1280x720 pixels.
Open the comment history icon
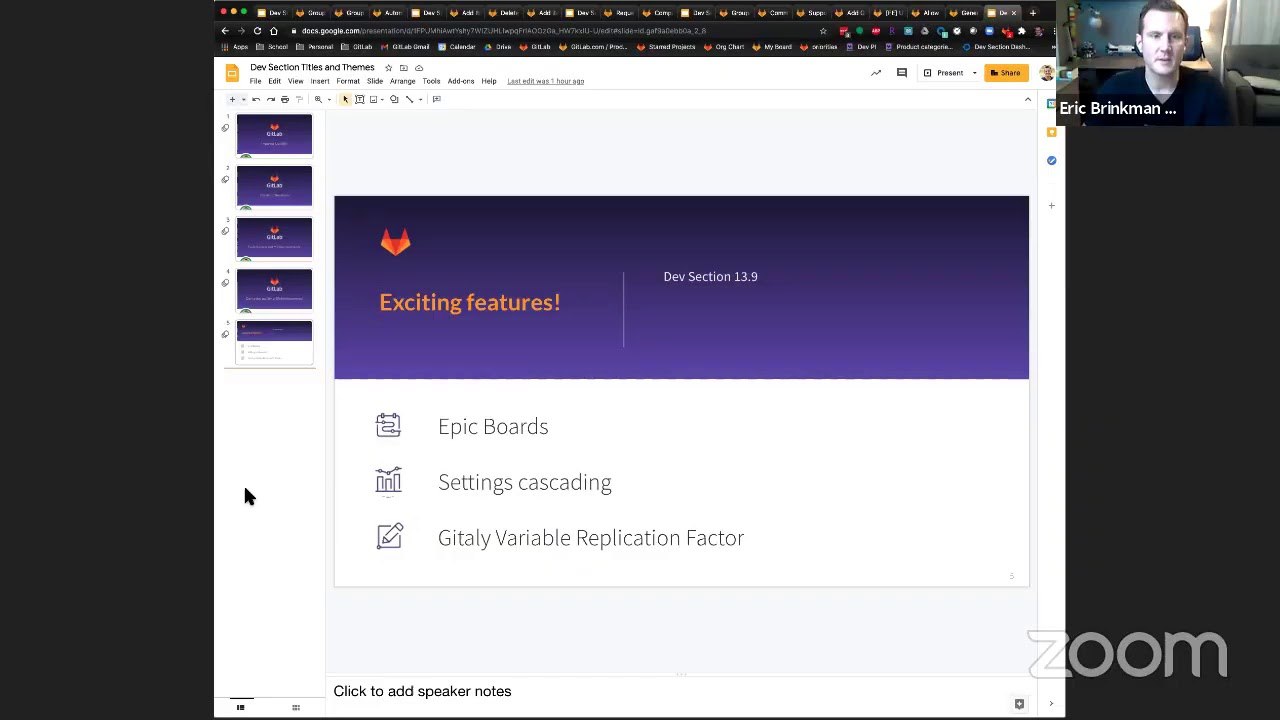coord(902,72)
